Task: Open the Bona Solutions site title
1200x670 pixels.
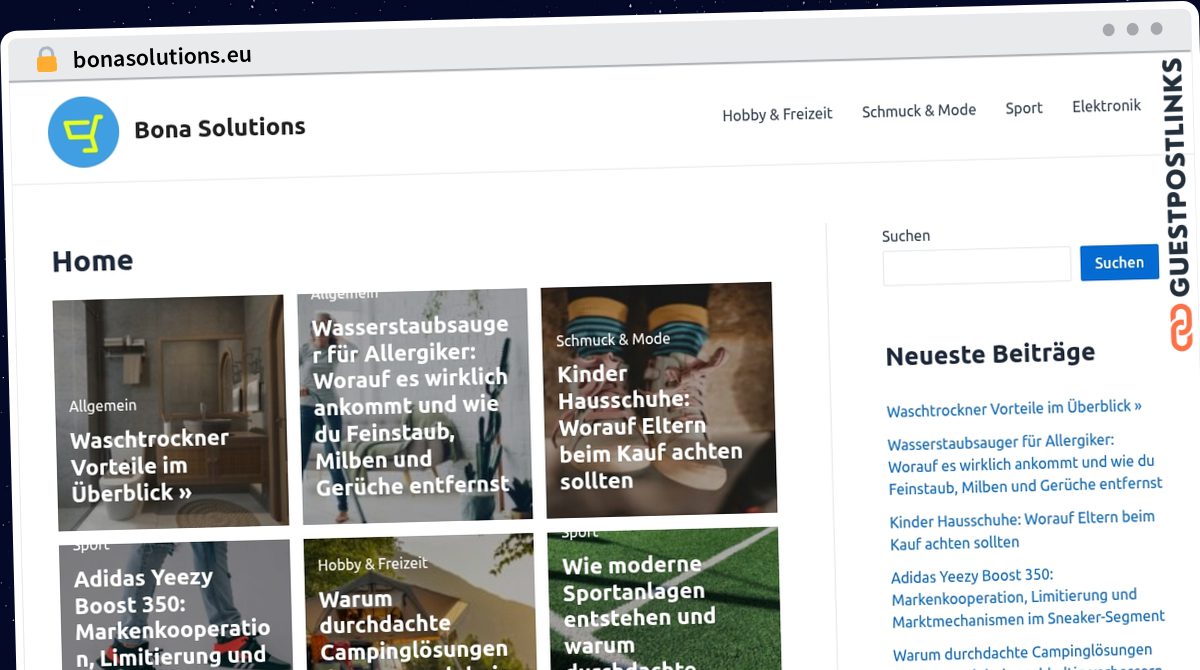Action: pyautogui.click(x=220, y=128)
